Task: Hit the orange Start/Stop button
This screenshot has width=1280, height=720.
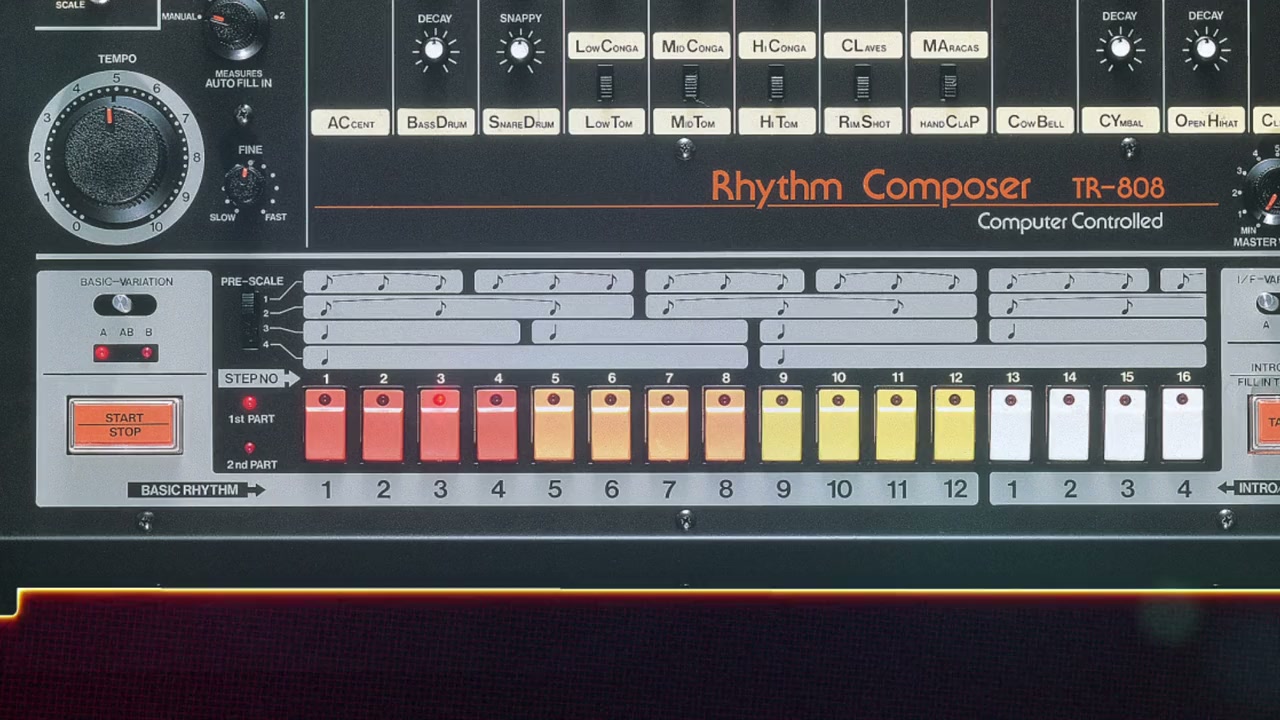Action: (124, 425)
